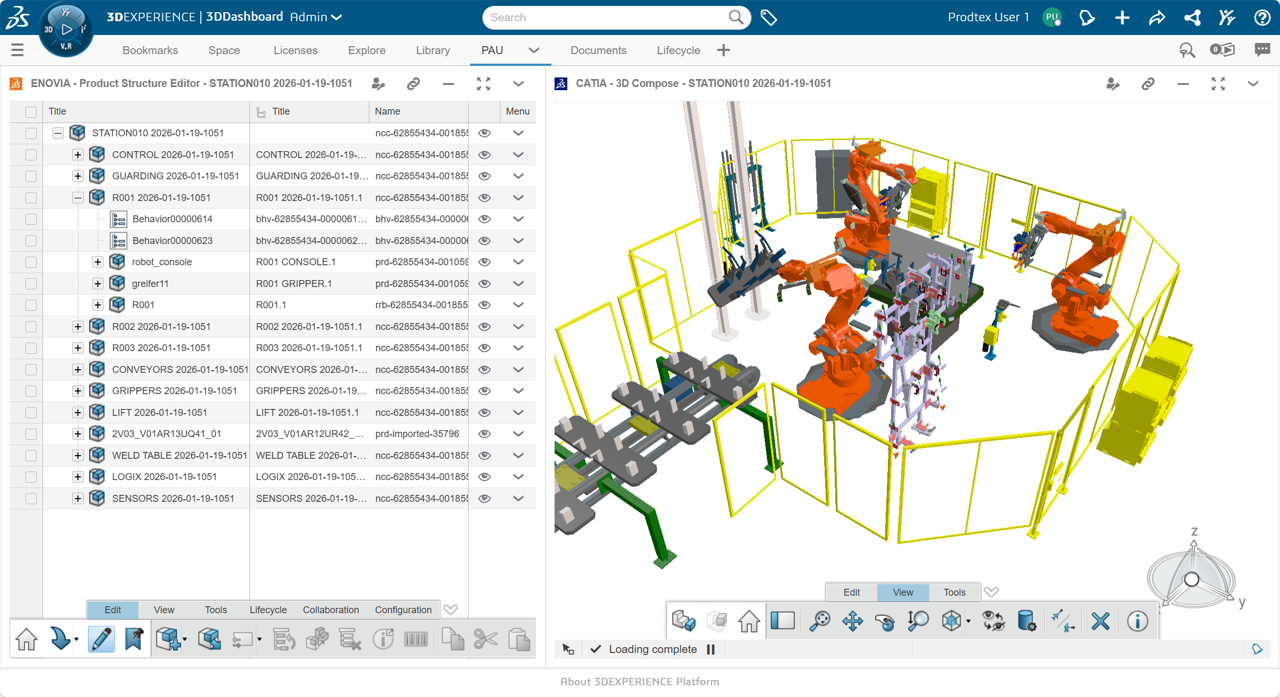This screenshot has width=1280, height=697.
Task: Click Prodtex User 1 name
Action: tap(988, 17)
